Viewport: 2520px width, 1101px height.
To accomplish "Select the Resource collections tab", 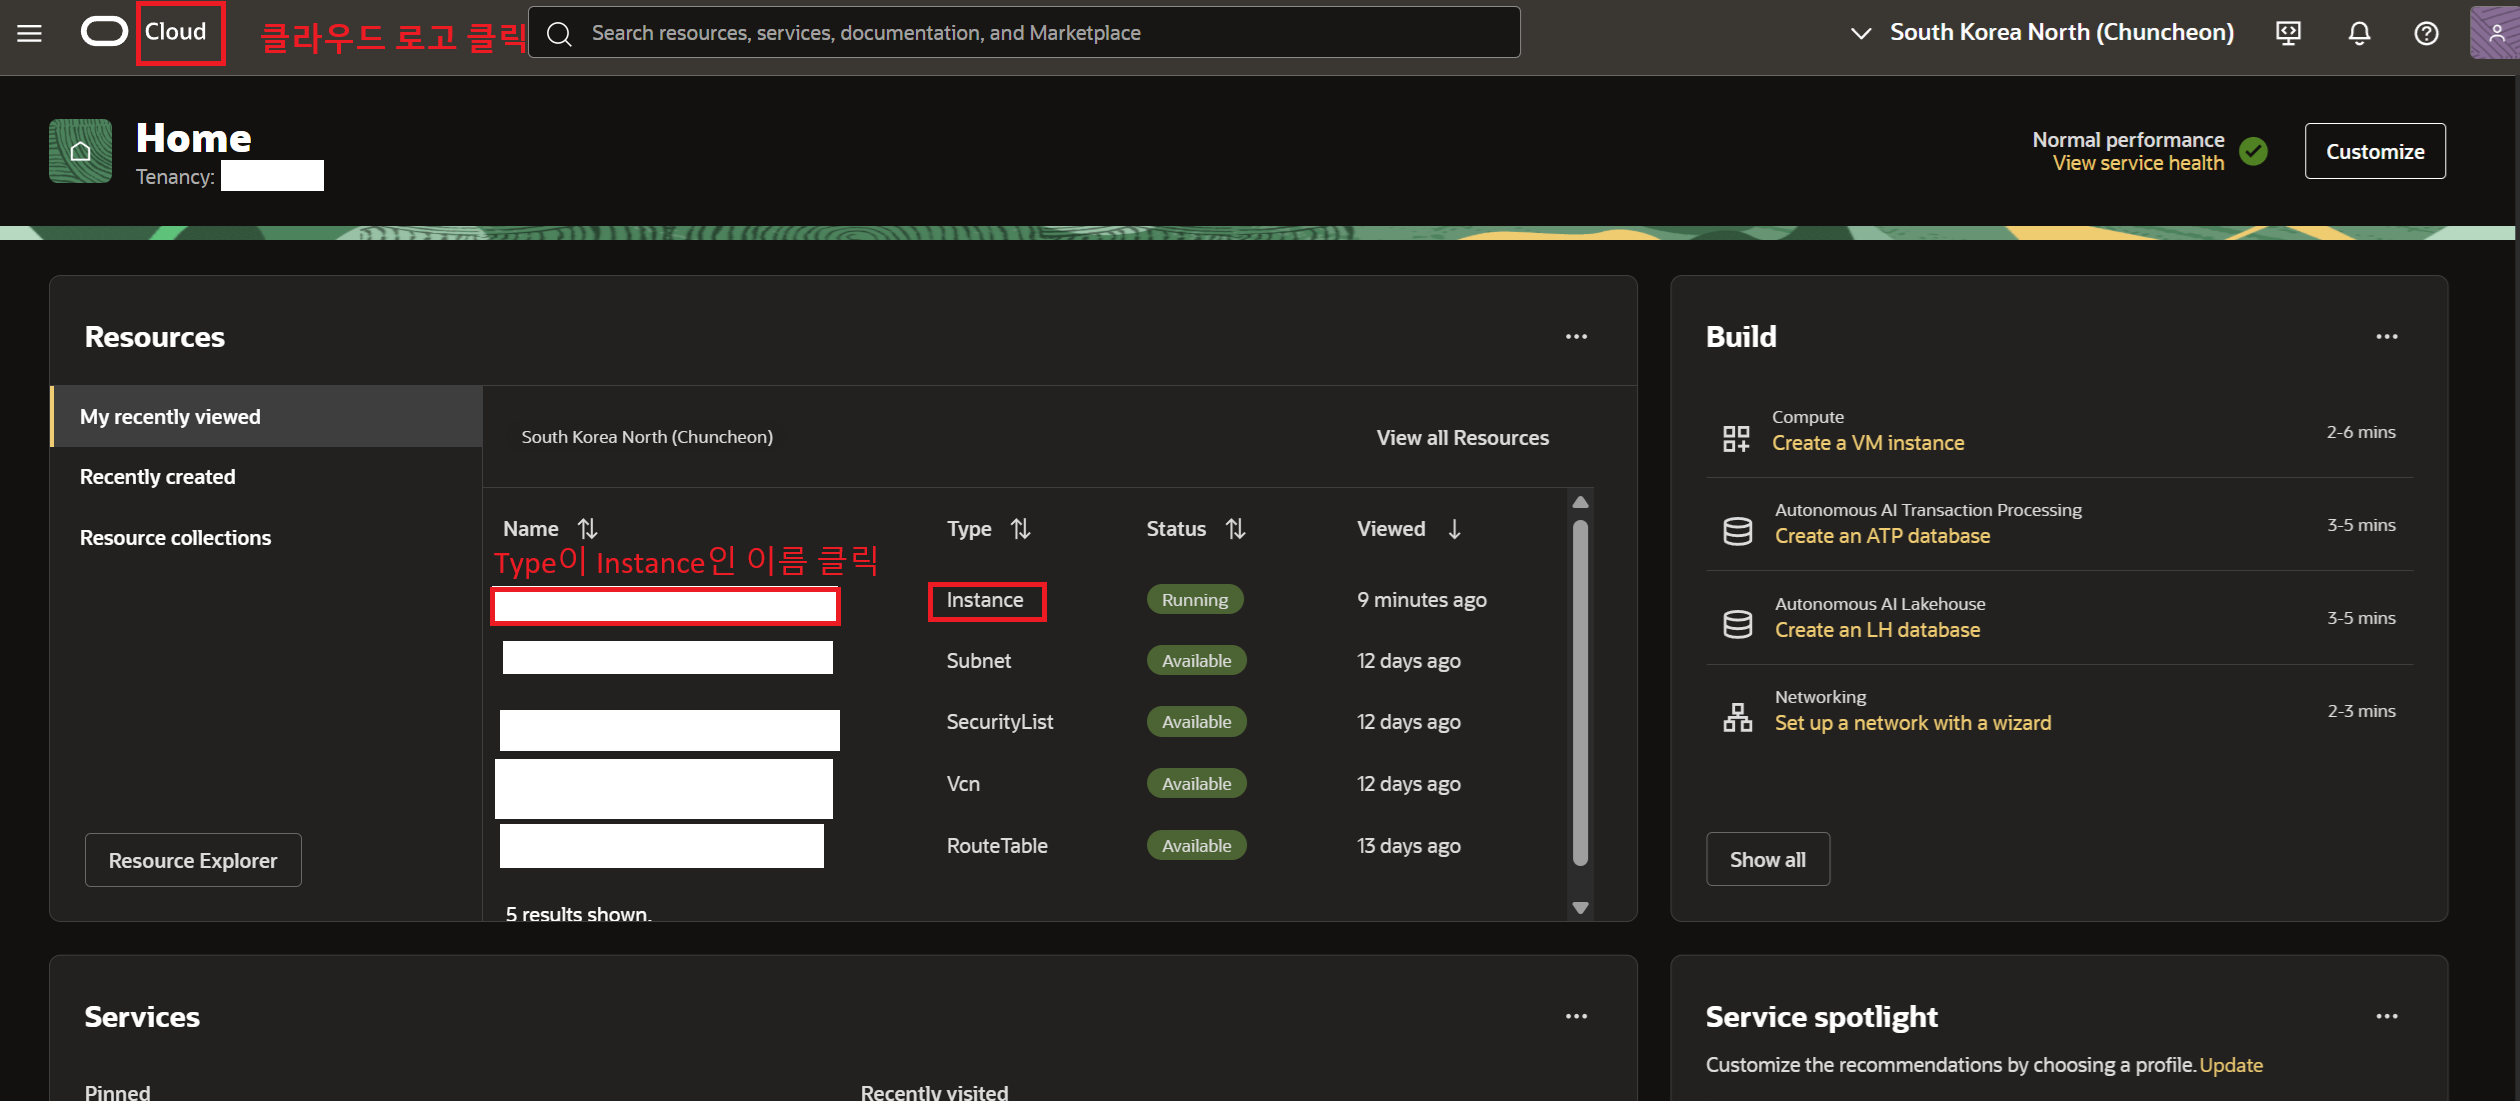I will tap(175, 538).
